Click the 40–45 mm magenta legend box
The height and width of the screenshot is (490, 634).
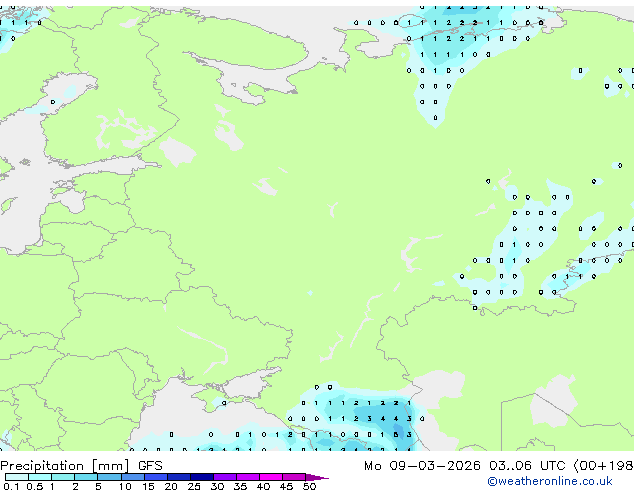pyautogui.click(x=271, y=477)
